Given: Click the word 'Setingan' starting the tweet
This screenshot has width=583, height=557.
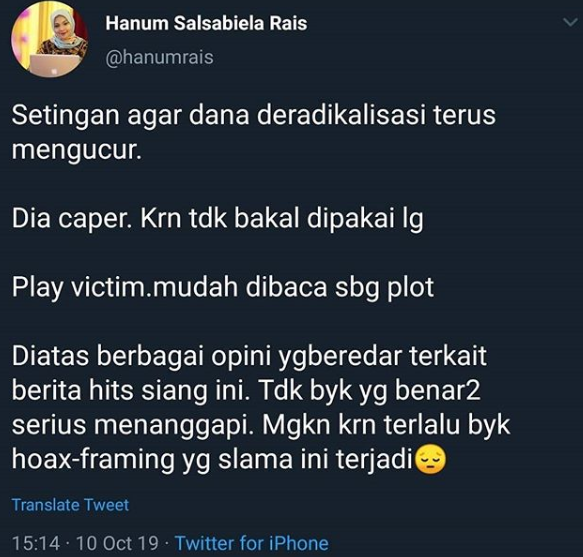Looking at the screenshot, I should 65,116.
